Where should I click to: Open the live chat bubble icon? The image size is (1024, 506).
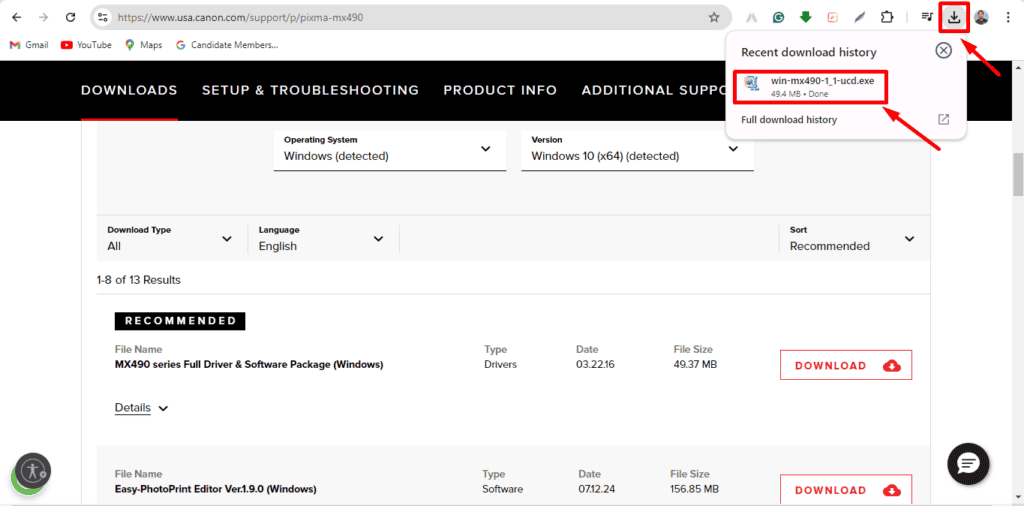click(x=968, y=464)
